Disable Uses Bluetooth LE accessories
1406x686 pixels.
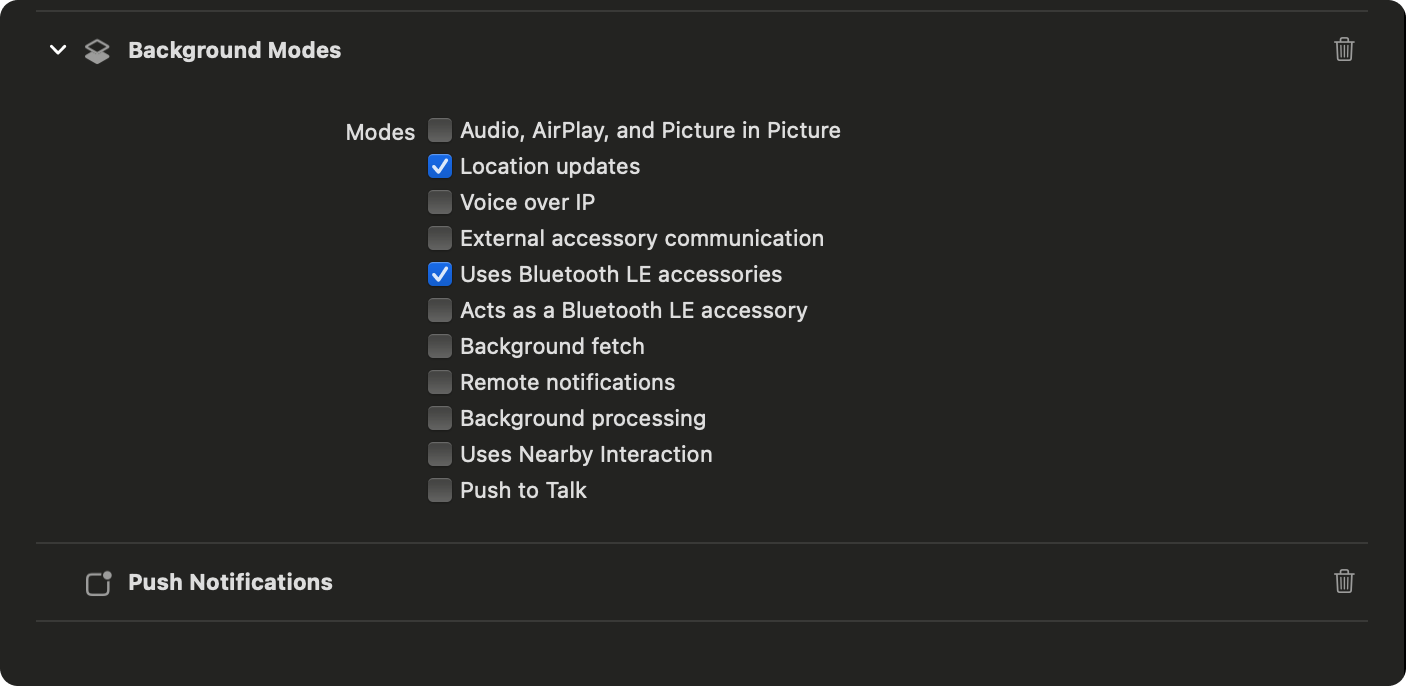point(440,274)
